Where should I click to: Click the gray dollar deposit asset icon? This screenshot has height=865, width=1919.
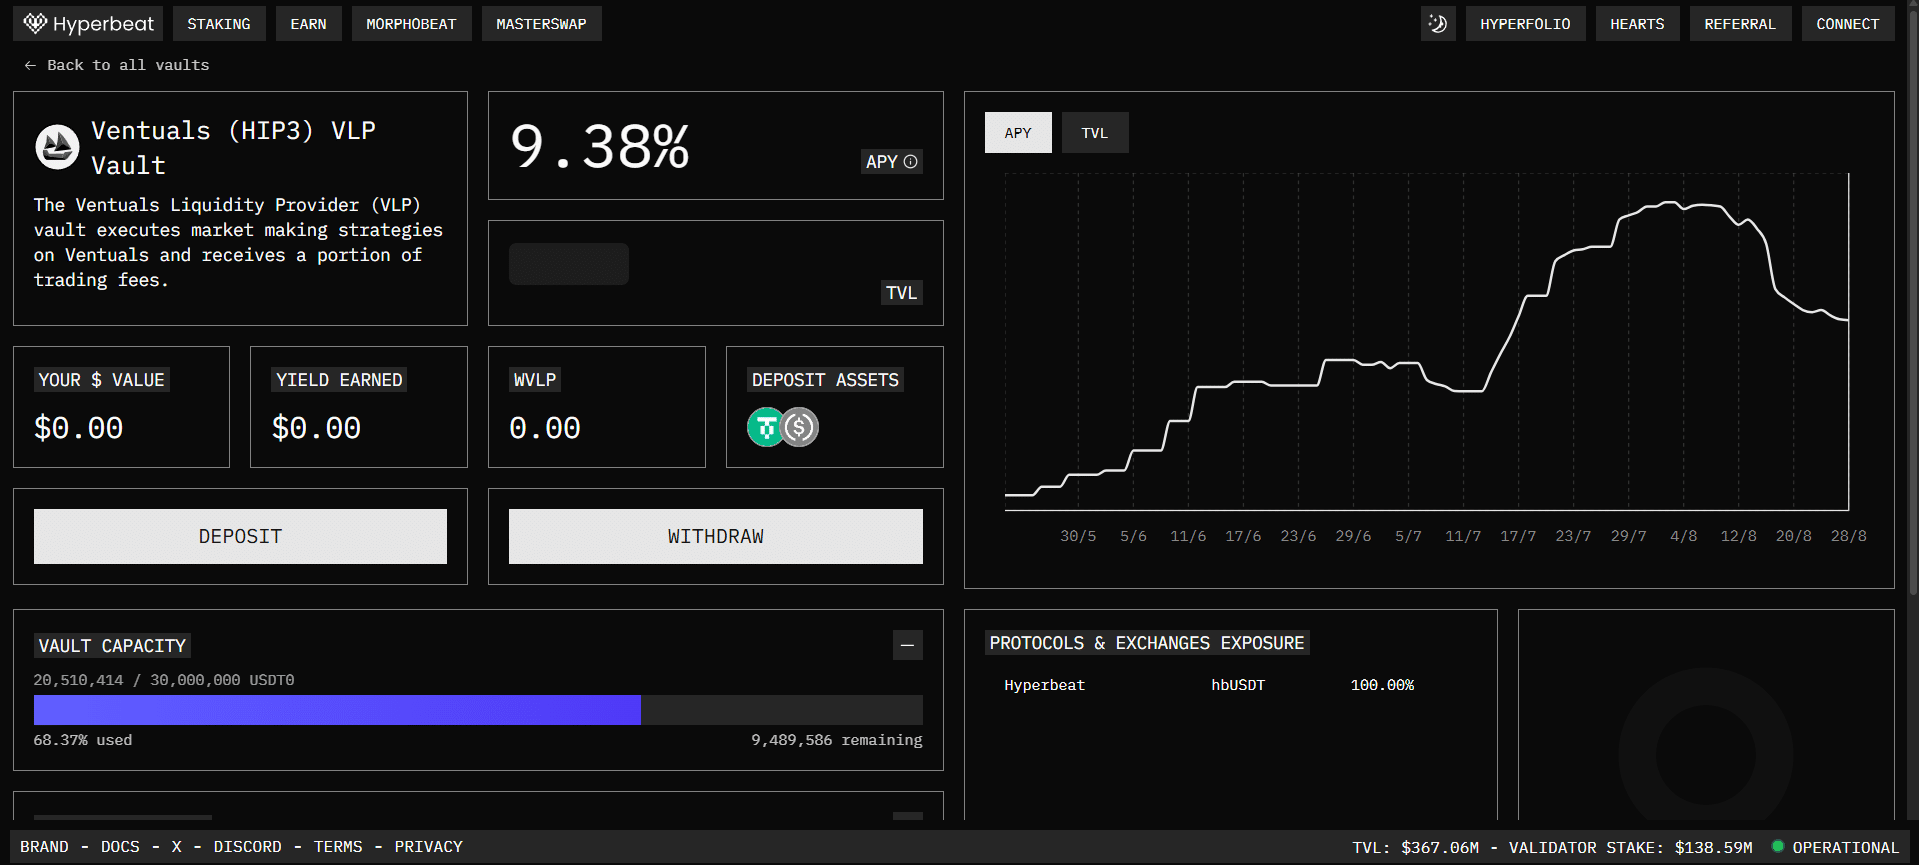click(x=800, y=428)
